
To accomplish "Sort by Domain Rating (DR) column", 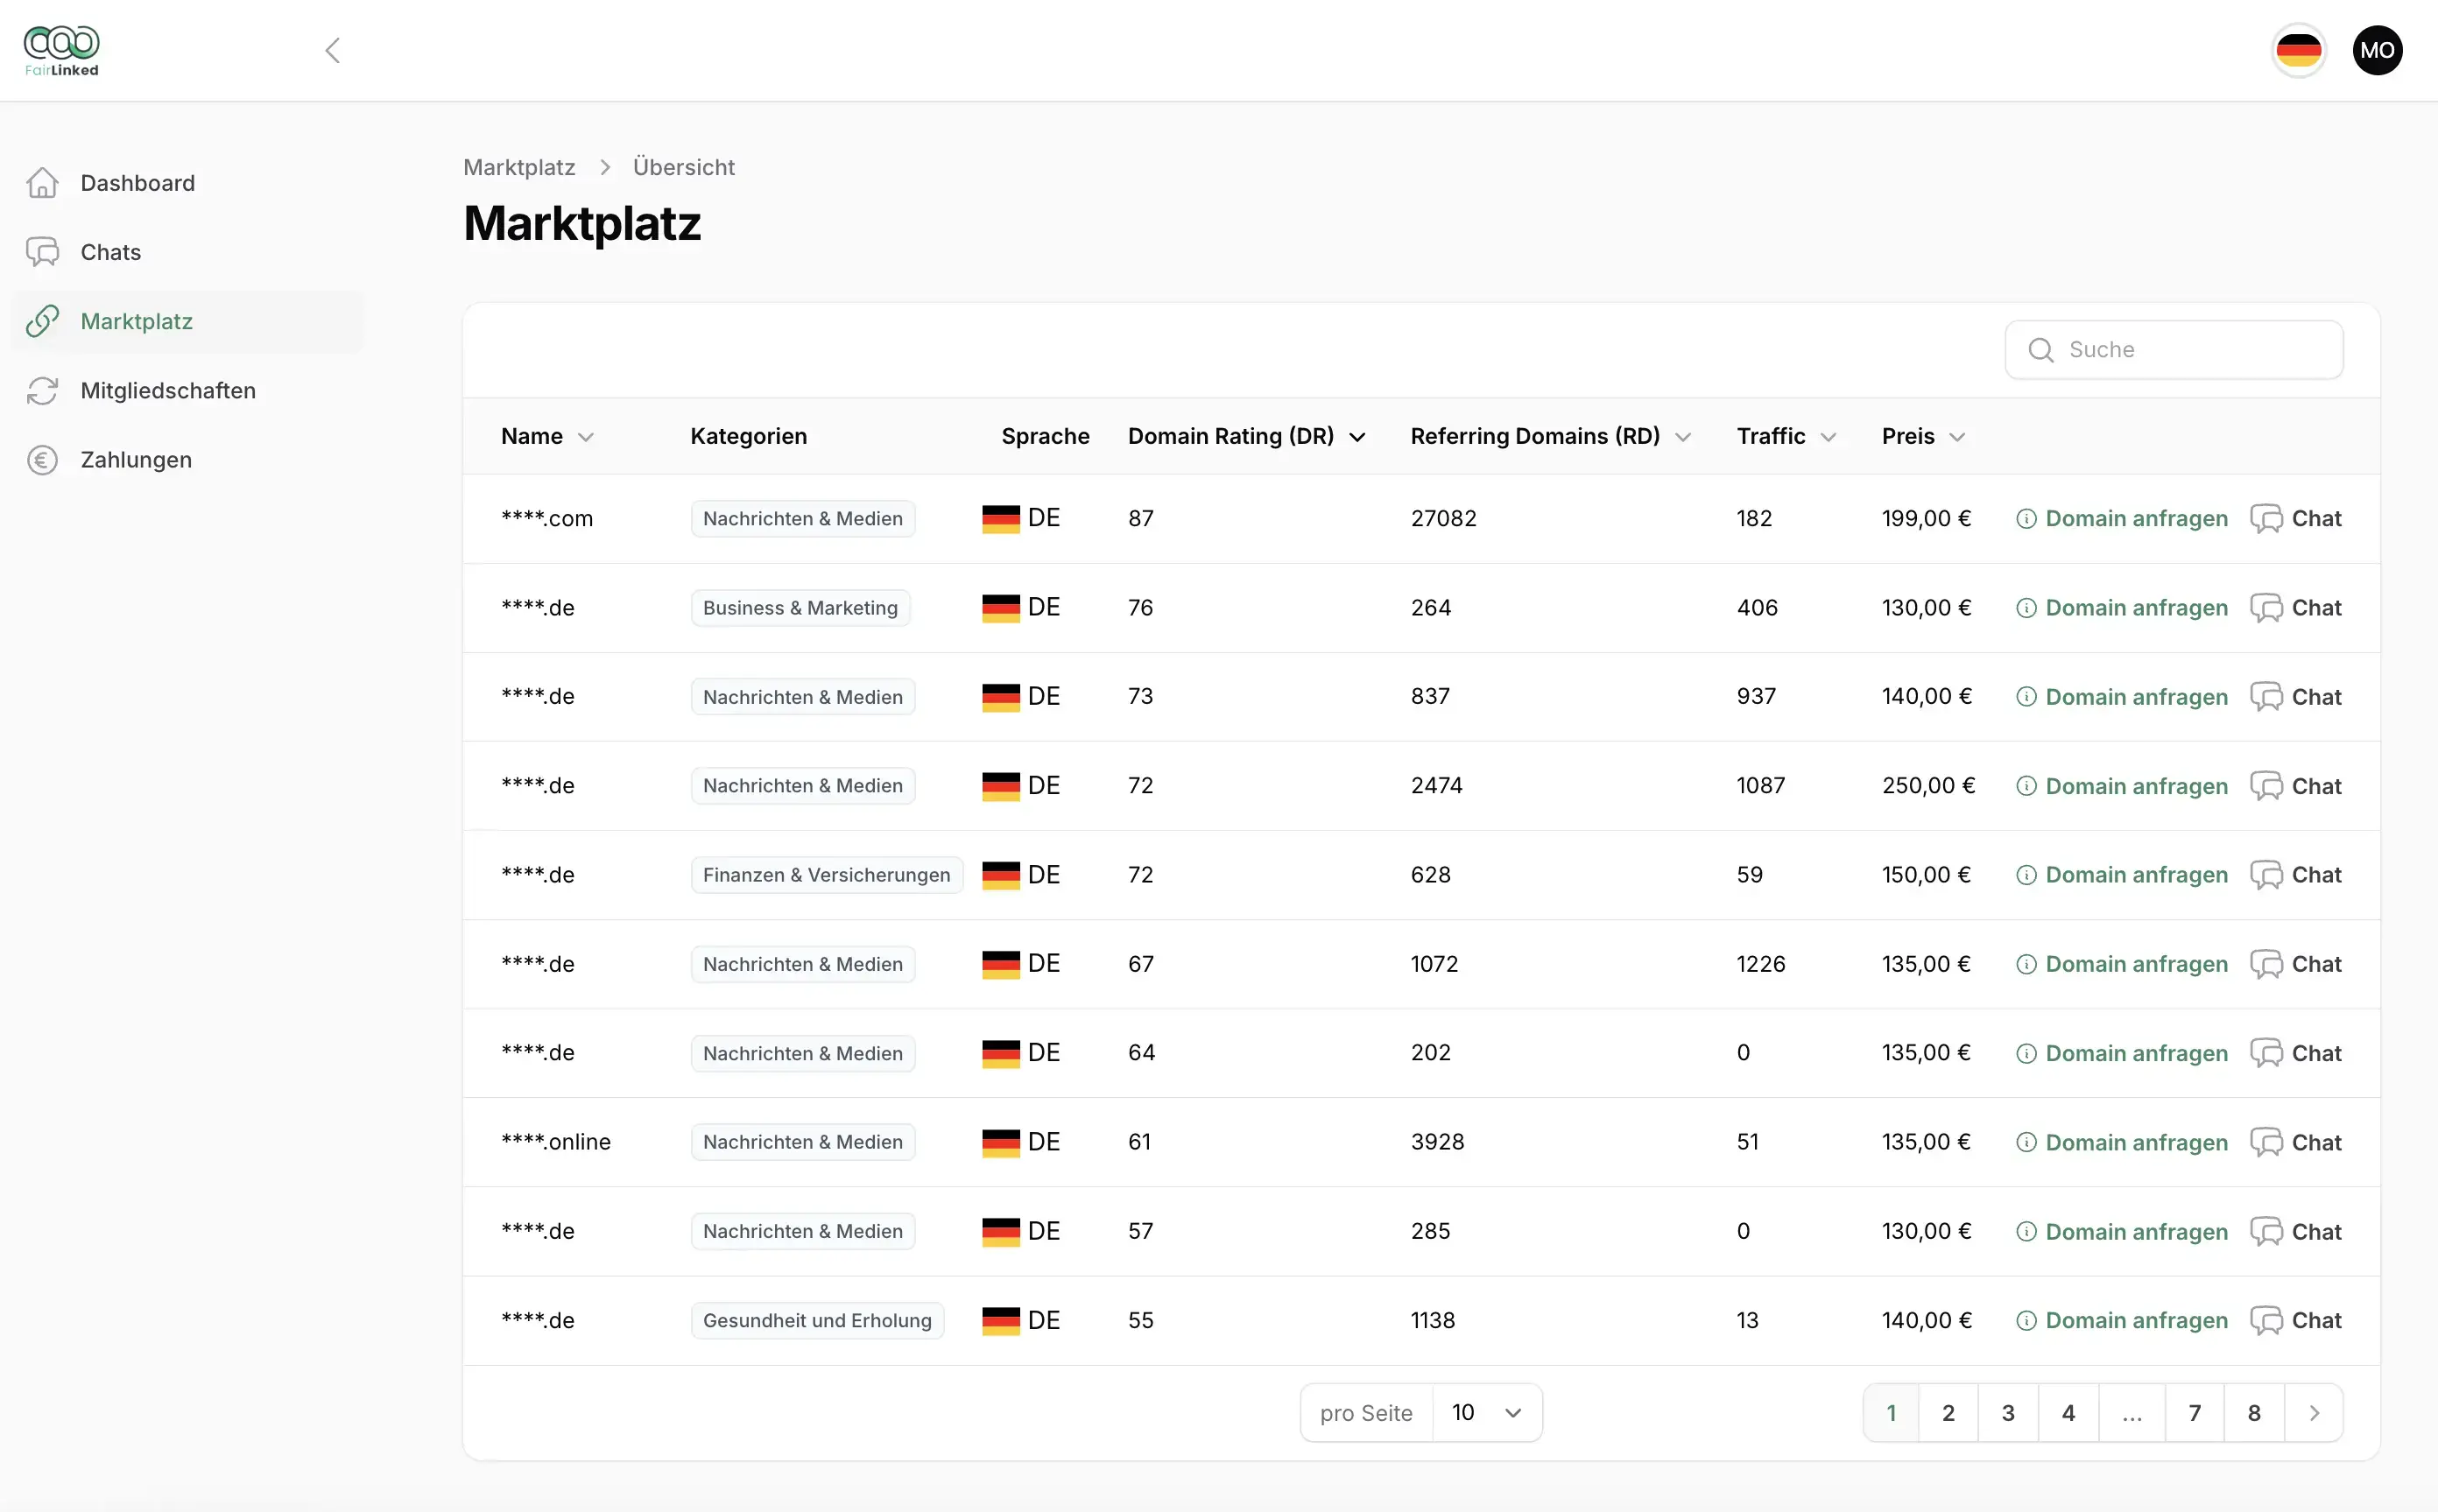I will click(1246, 436).
